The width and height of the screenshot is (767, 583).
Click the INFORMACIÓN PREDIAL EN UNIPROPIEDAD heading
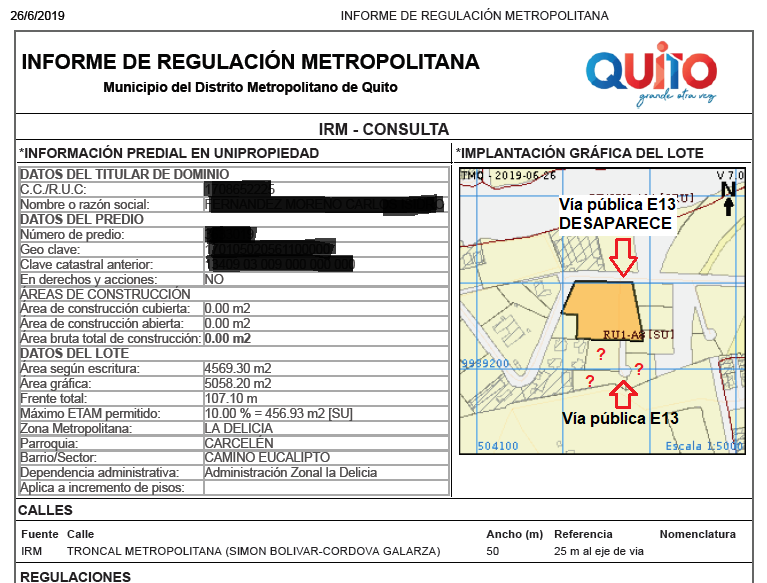169,153
